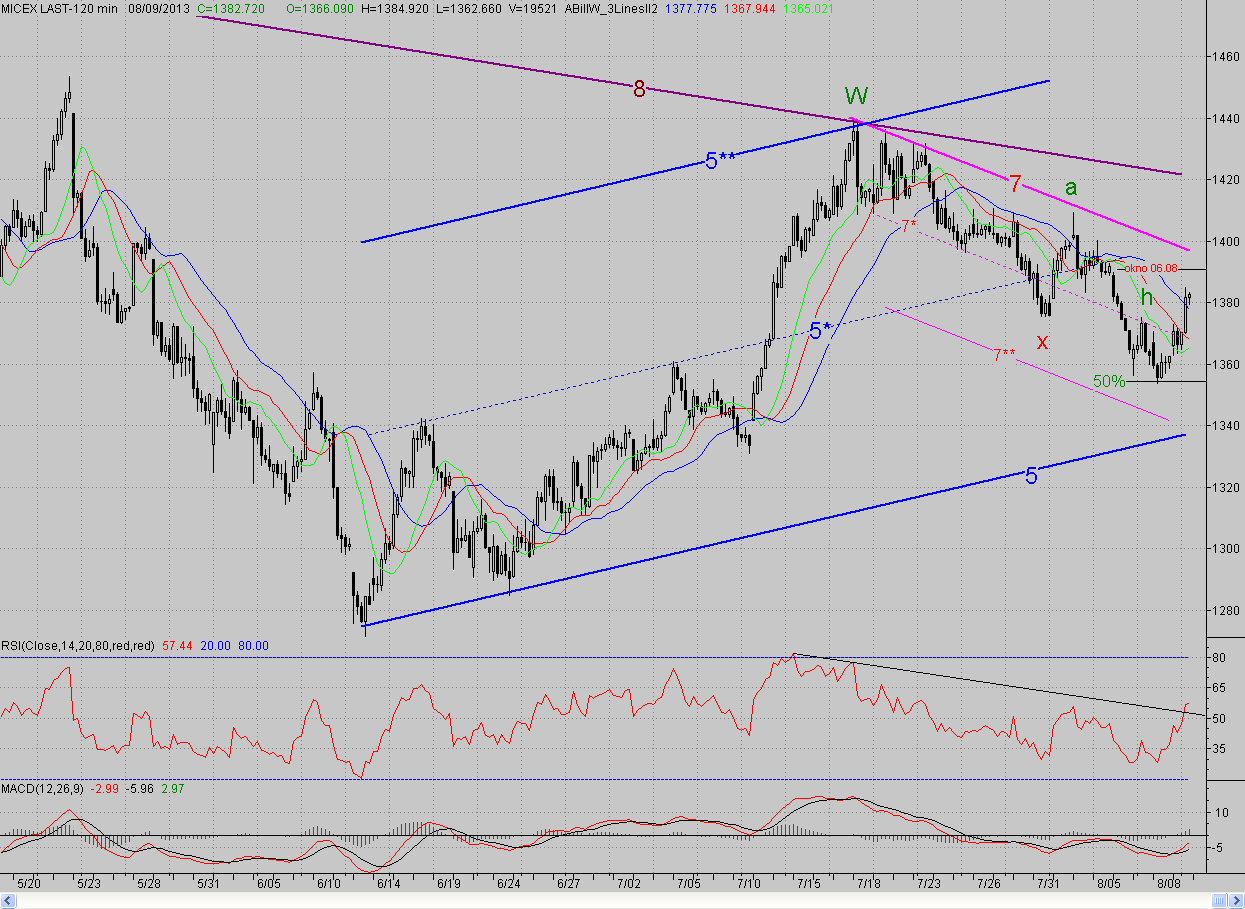This screenshot has width=1245, height=909.
Task: Click the okno 06.08 annotation text
Action: (1152, 269)
